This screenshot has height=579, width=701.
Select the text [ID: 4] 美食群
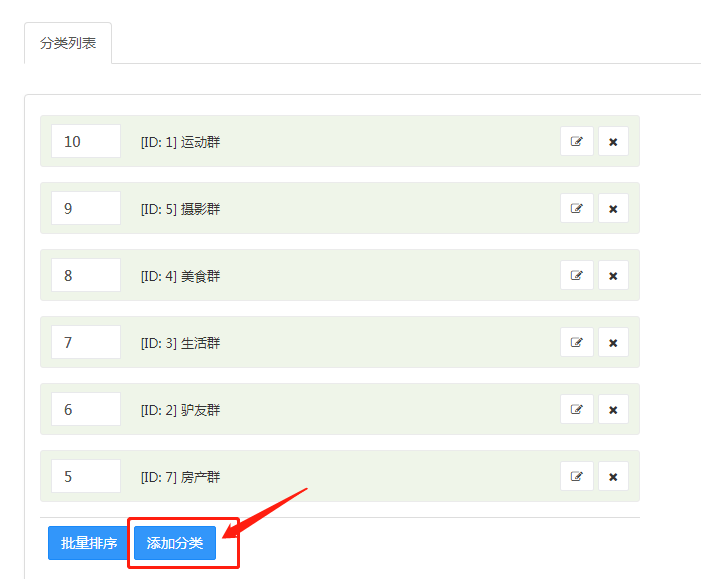(x=181, y=276)
